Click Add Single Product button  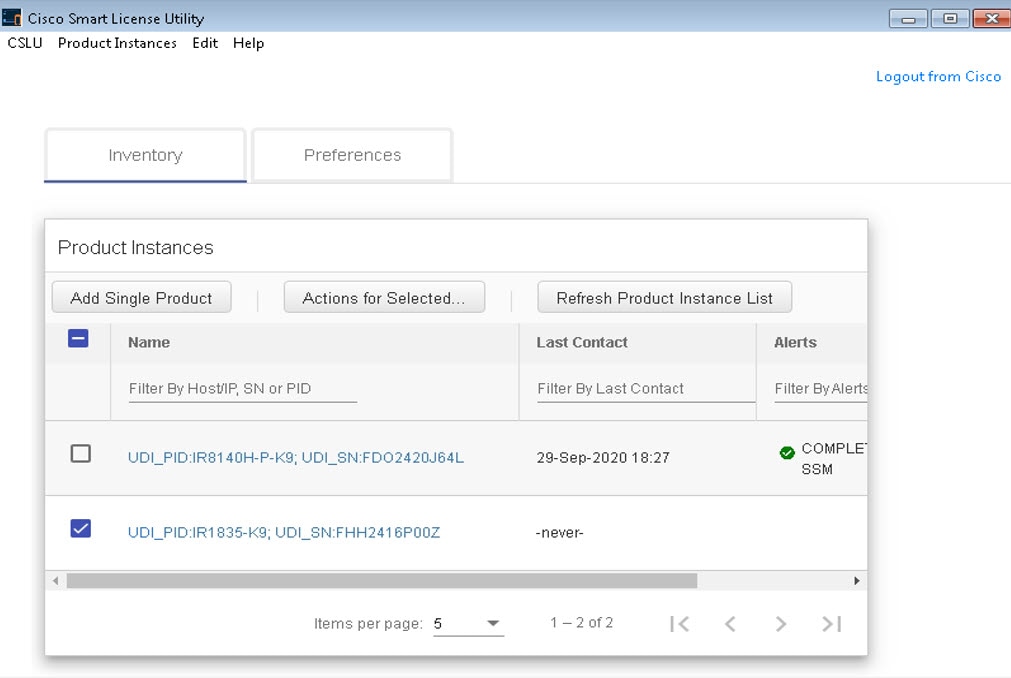click(141, 298)
